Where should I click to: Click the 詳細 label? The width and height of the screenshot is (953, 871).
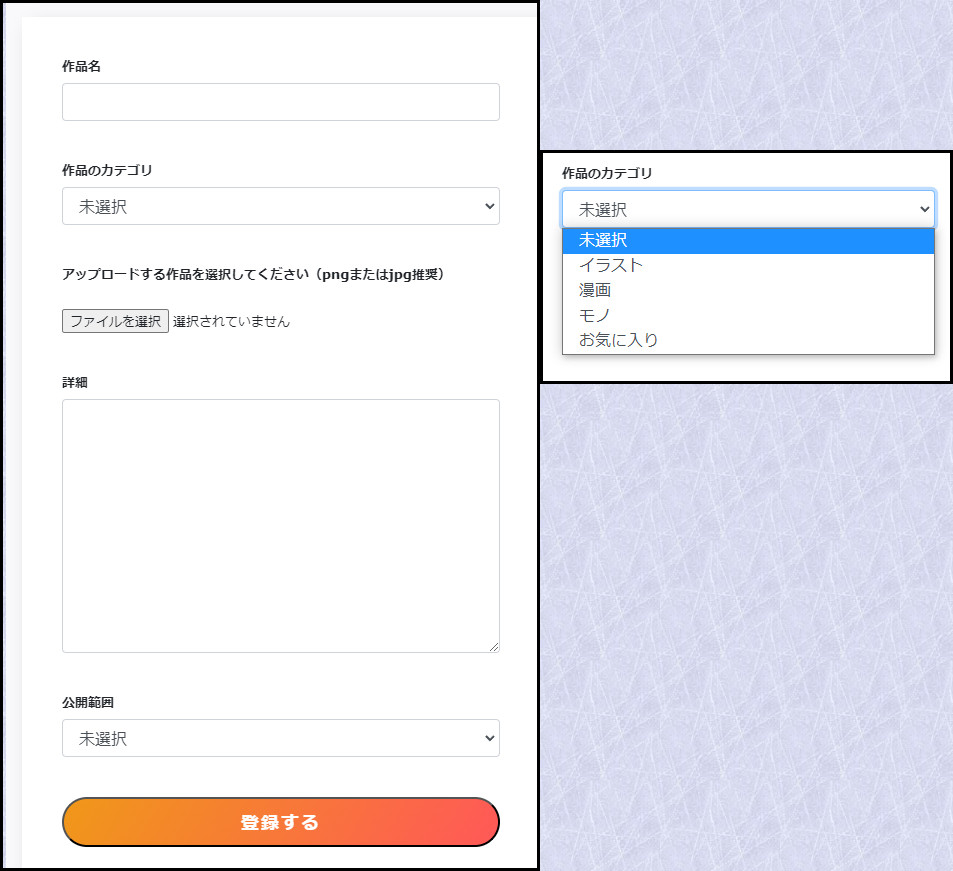pos(75,382)
